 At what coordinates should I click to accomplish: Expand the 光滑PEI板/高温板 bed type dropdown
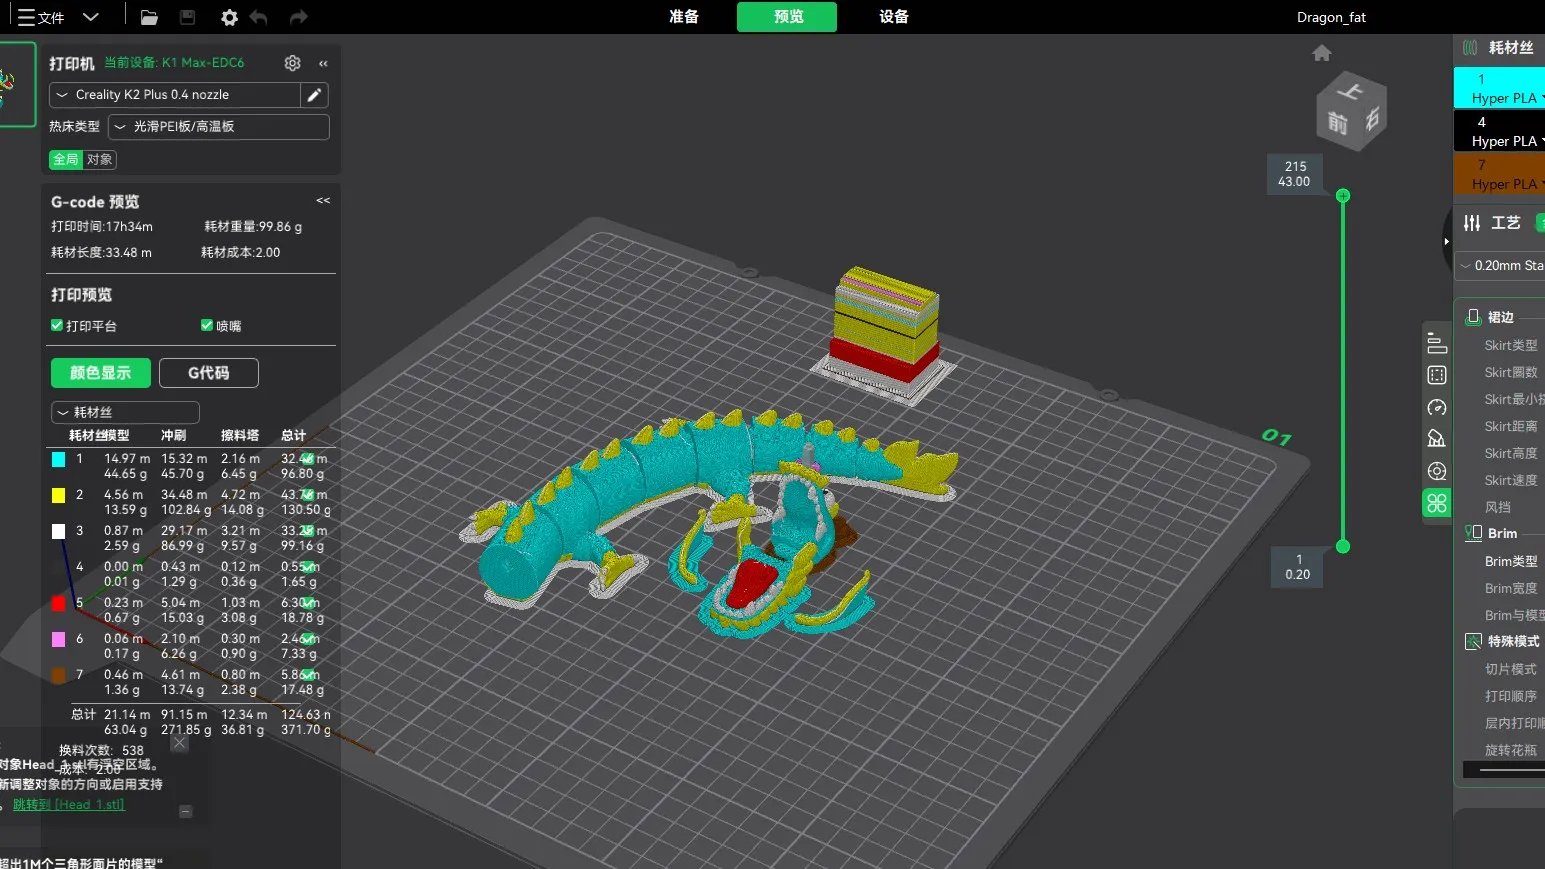[218, 127]
